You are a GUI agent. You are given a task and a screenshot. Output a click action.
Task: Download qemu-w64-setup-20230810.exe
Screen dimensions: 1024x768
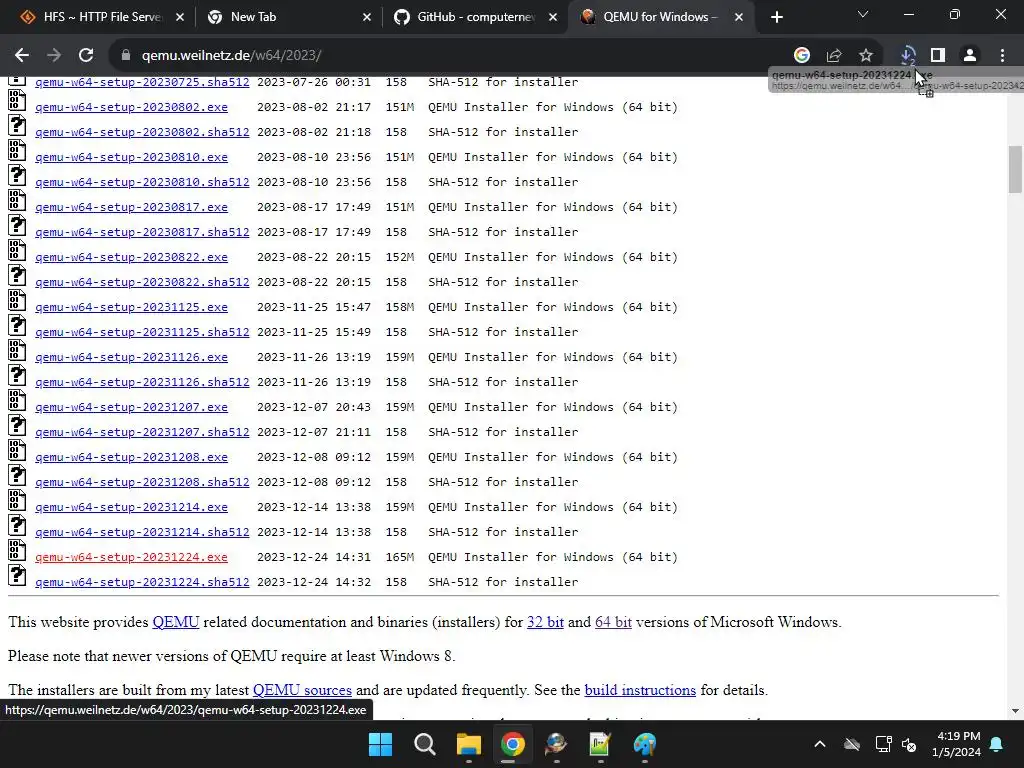[x=131, y=157]
